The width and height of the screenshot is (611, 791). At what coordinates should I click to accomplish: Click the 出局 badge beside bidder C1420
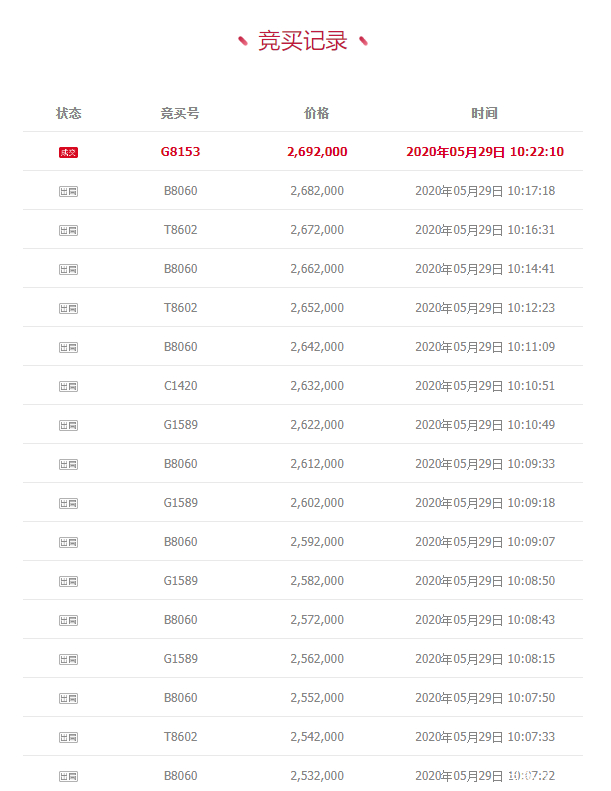68,386
